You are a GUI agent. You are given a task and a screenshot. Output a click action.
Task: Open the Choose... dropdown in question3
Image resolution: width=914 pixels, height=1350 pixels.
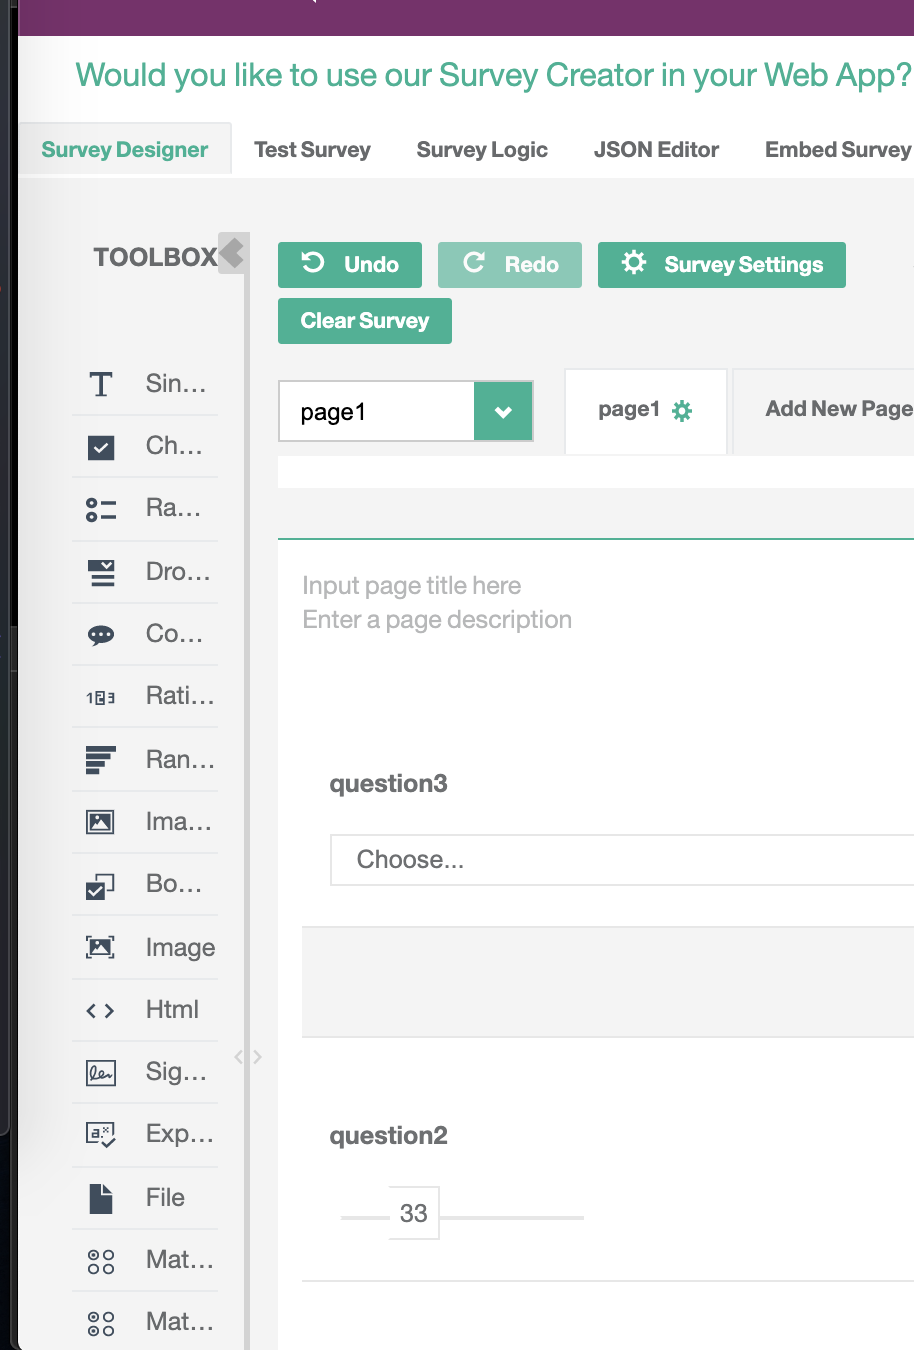(x=620, y=859)
